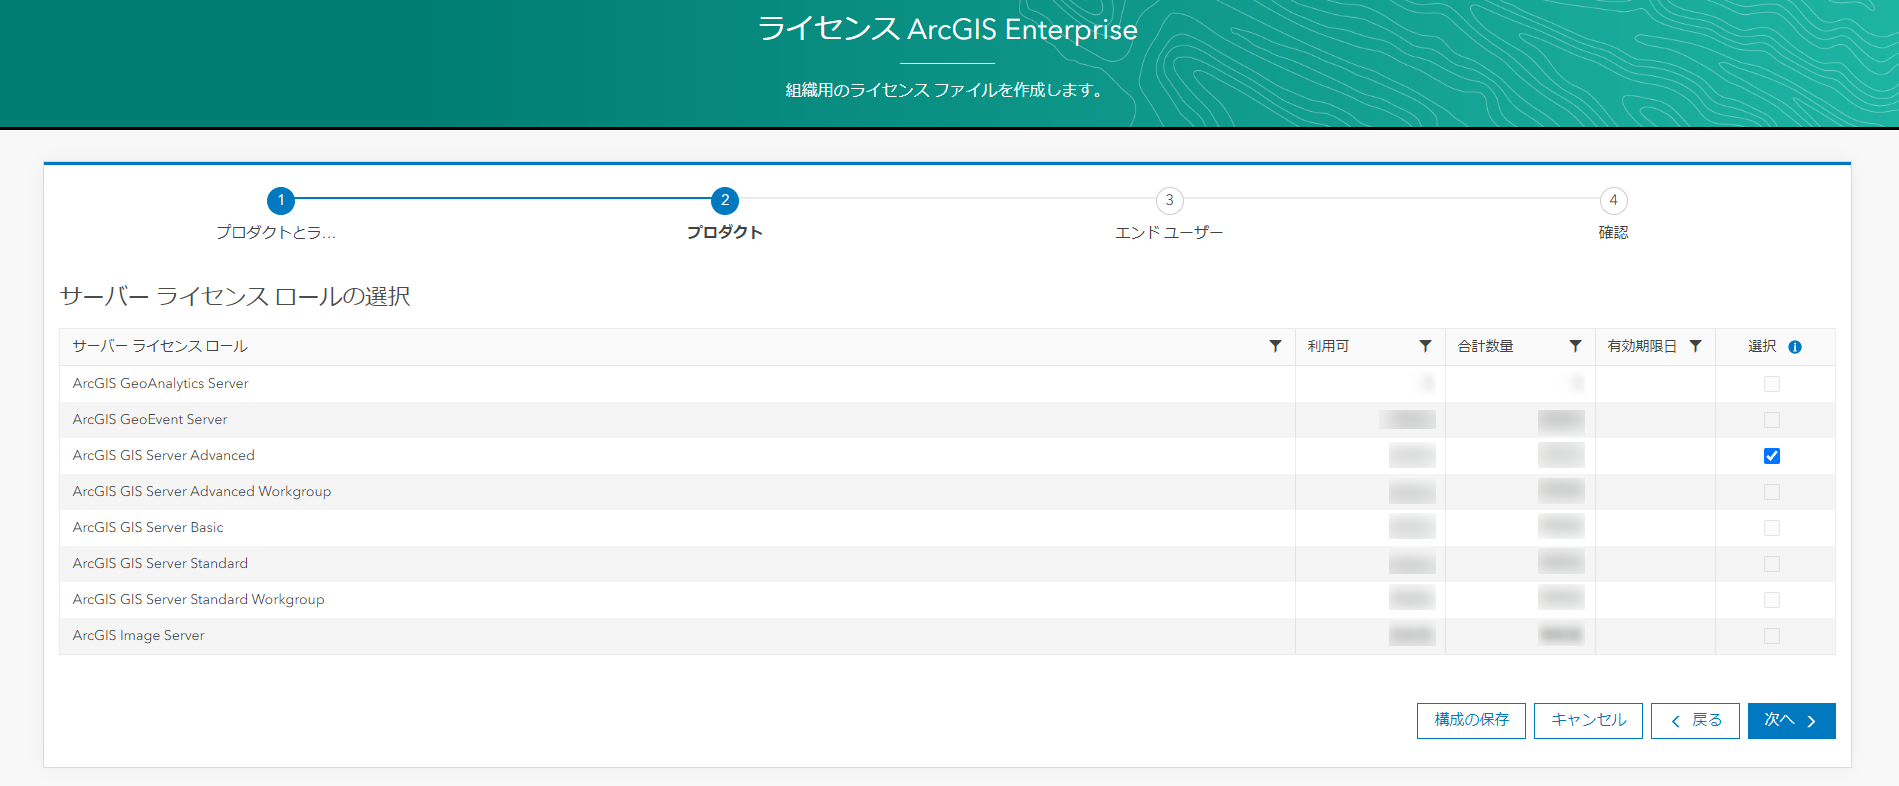Enable the ArcGIS GIS Server Advanced Workgroup checkbox
This screenshot has width=1899, height=786.
(x=1772, y=492)
